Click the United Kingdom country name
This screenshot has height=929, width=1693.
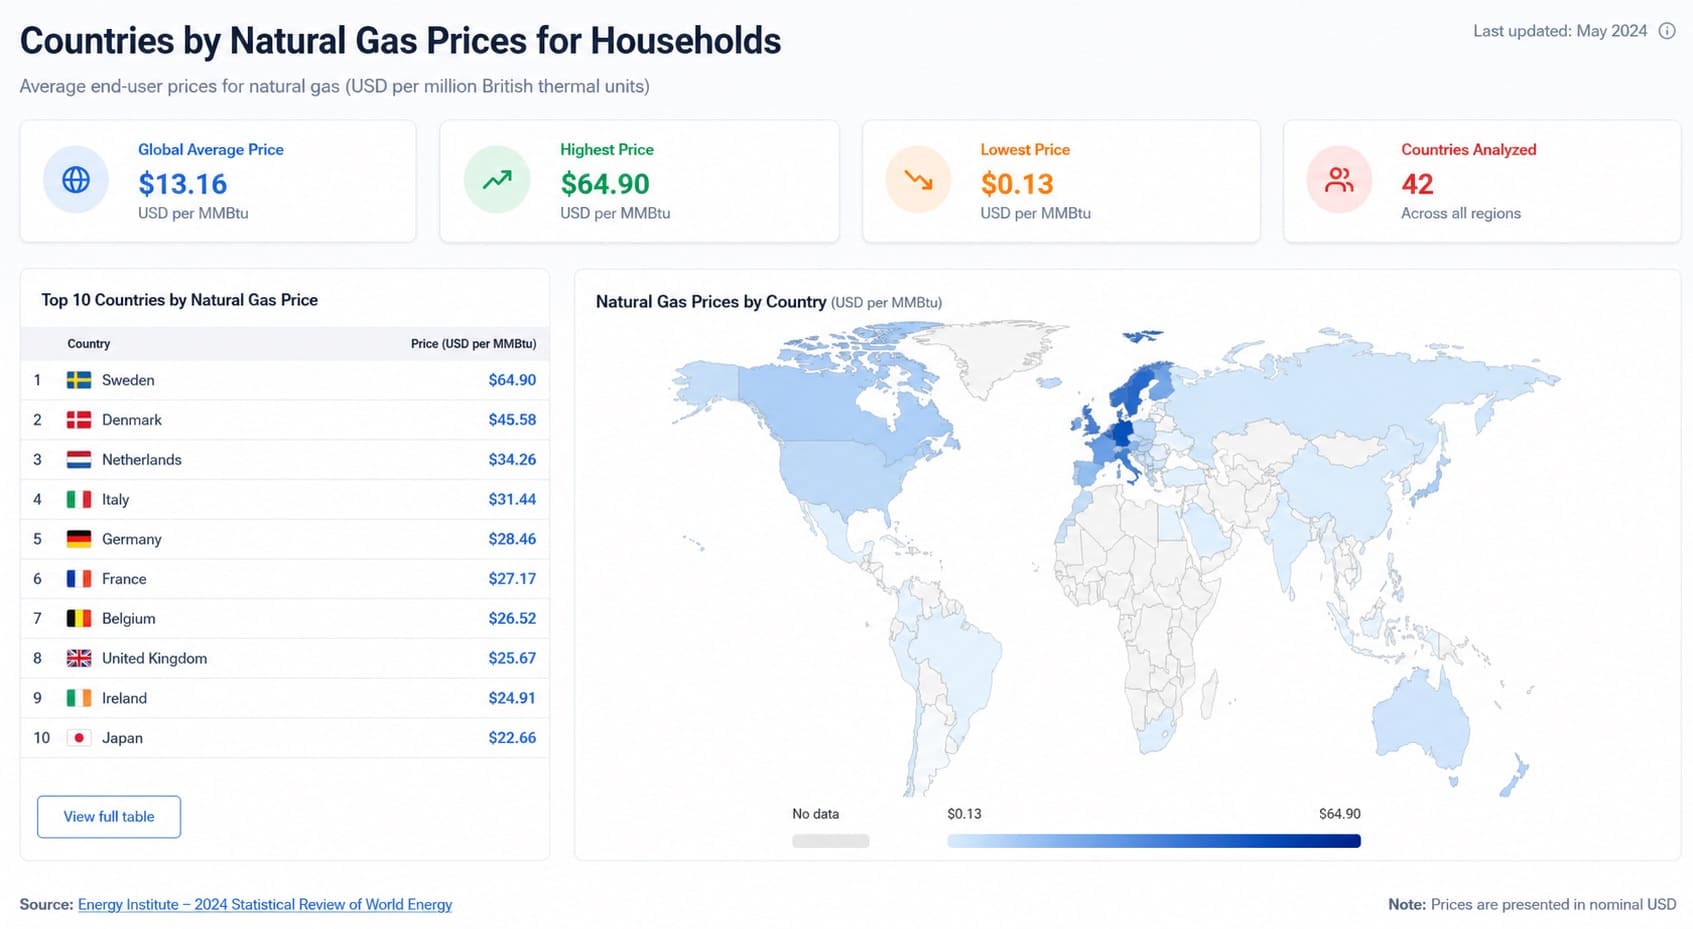click(155, 658)
